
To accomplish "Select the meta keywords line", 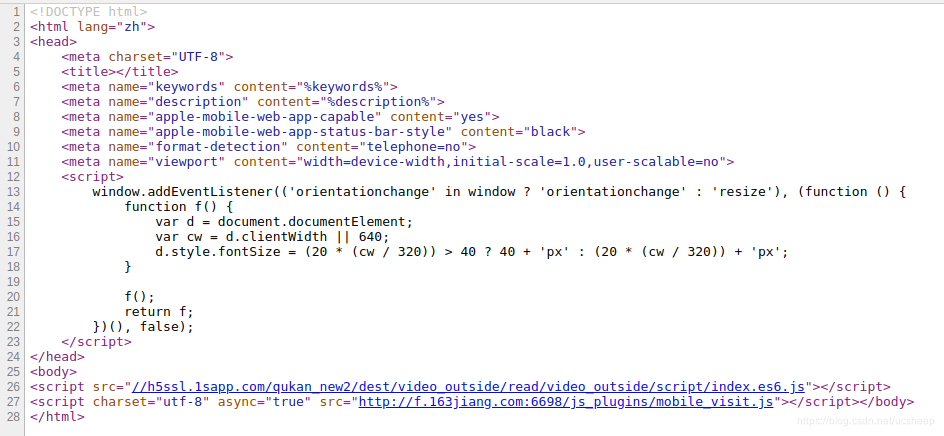I will tap(229, 87).
